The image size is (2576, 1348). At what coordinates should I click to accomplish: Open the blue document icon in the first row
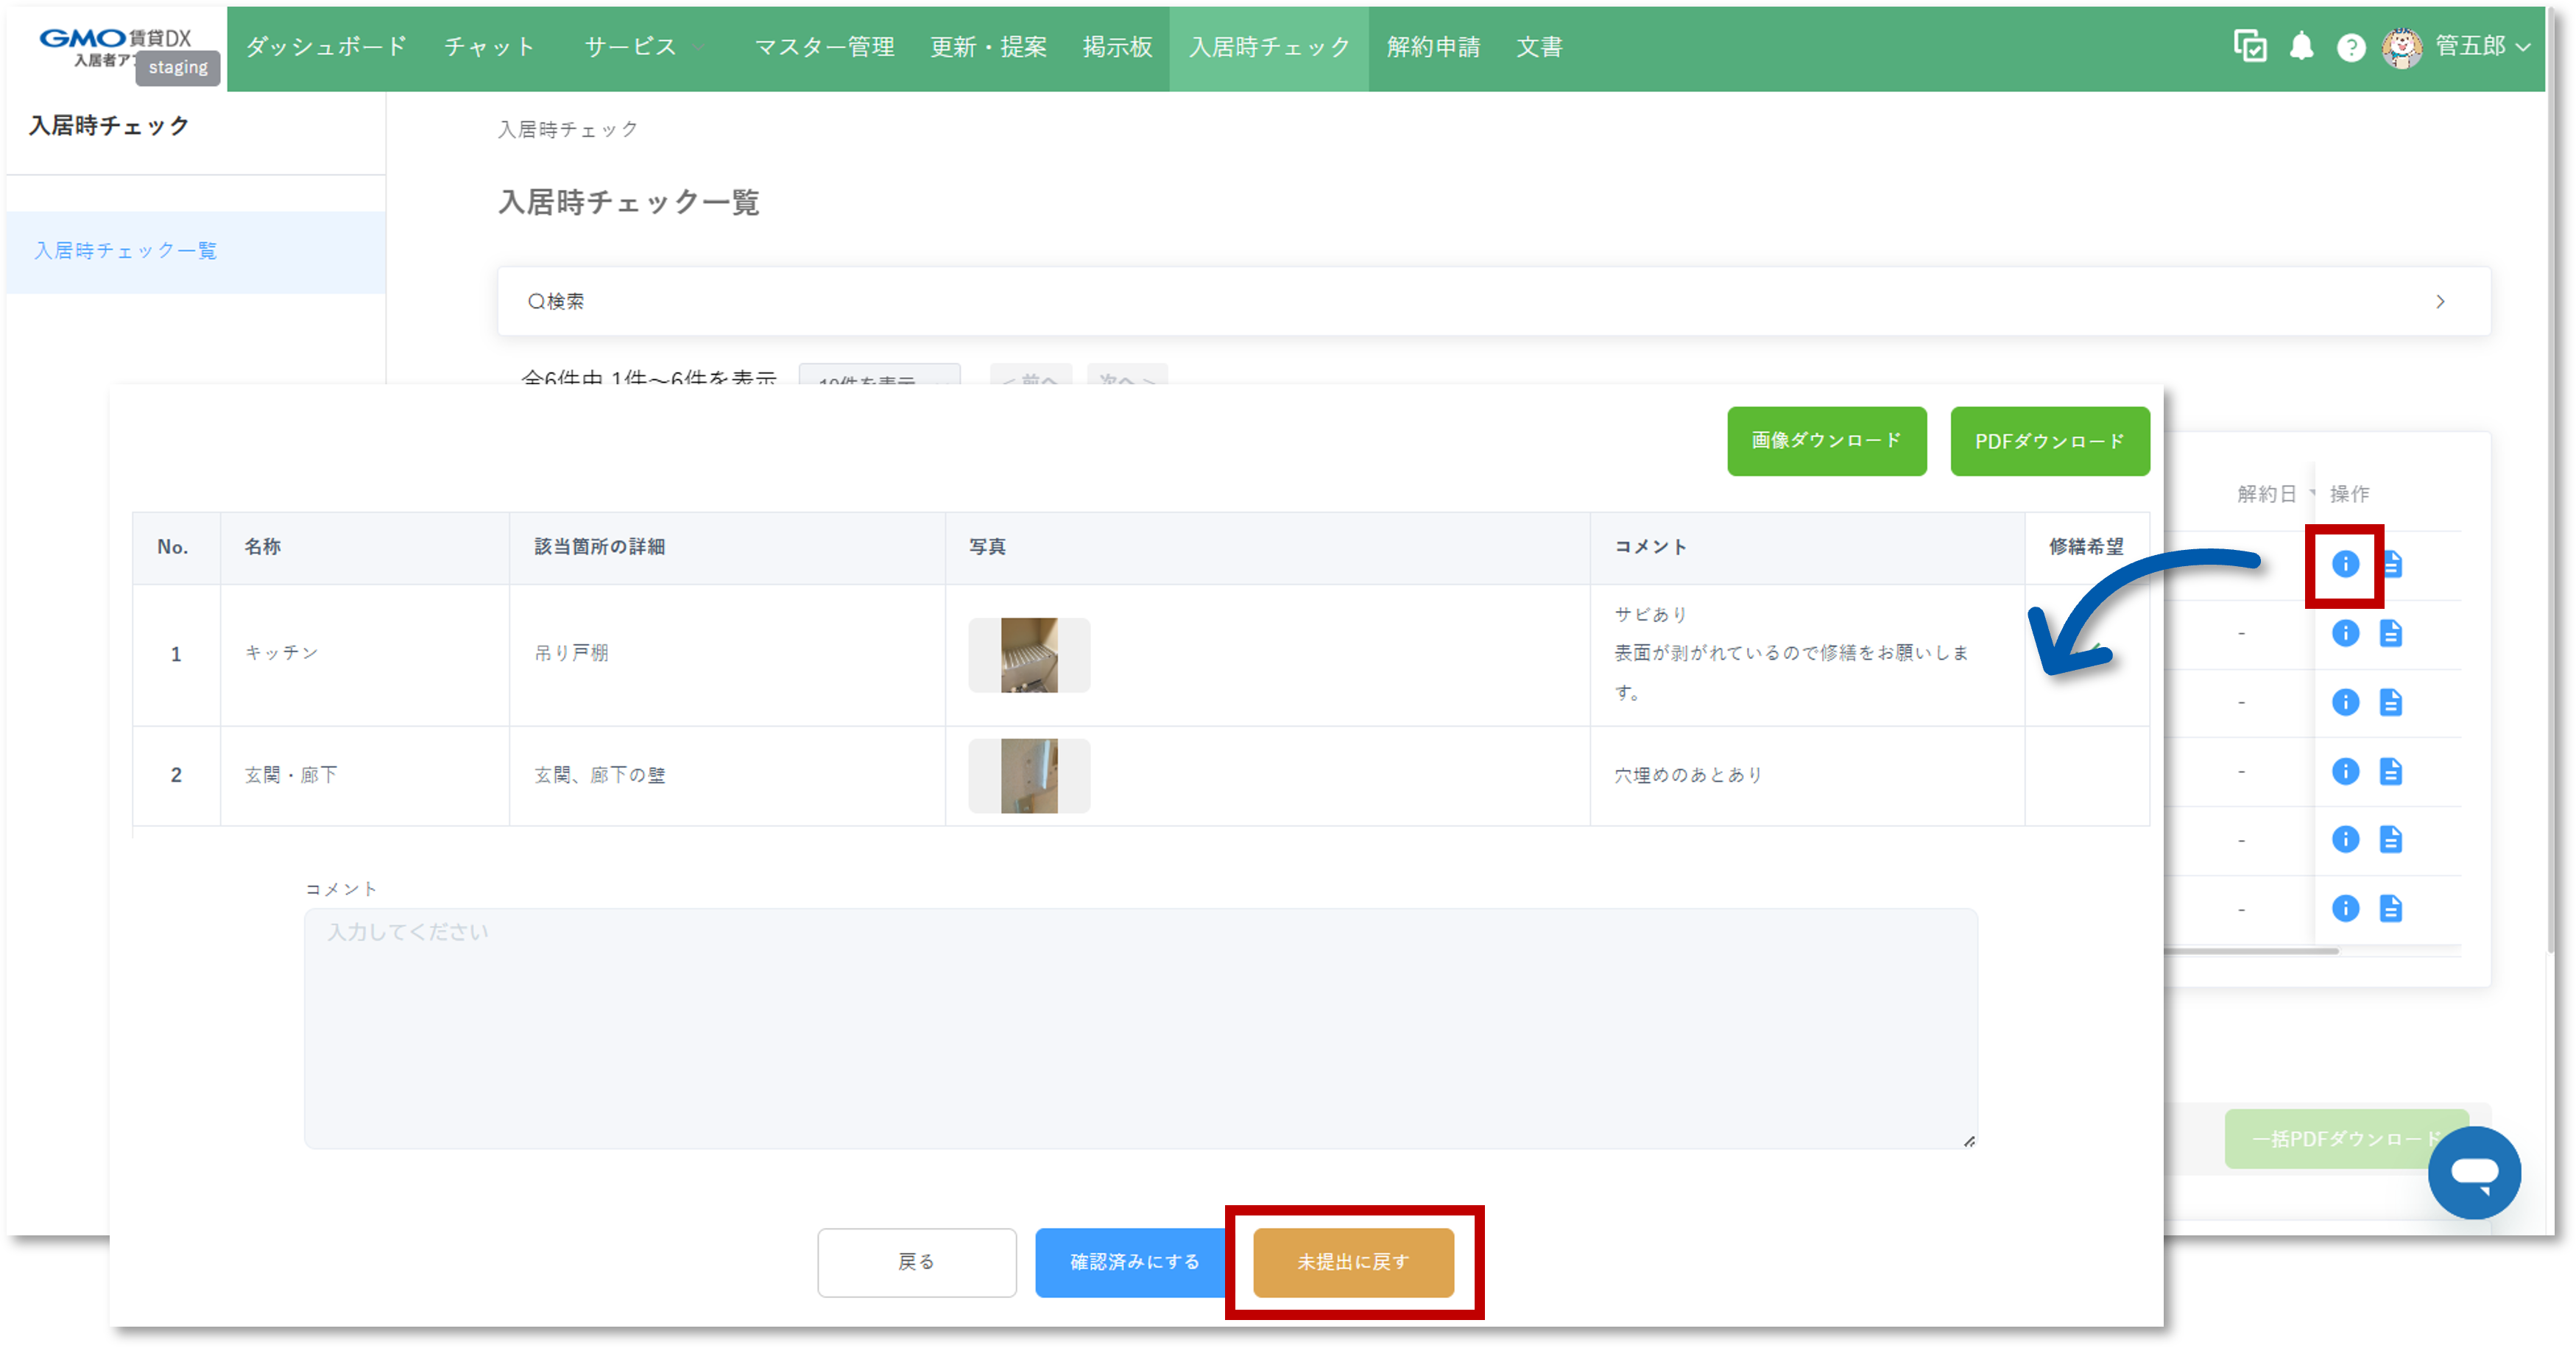pyautogui.click(x=2391, y=565)
